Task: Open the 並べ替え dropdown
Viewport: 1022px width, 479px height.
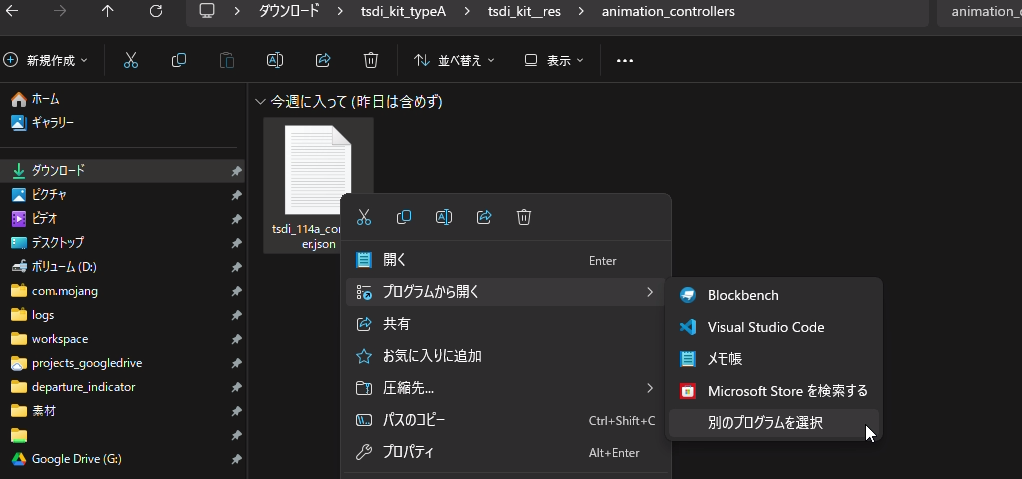Action: pyautogui.click(x=455, y=60)
